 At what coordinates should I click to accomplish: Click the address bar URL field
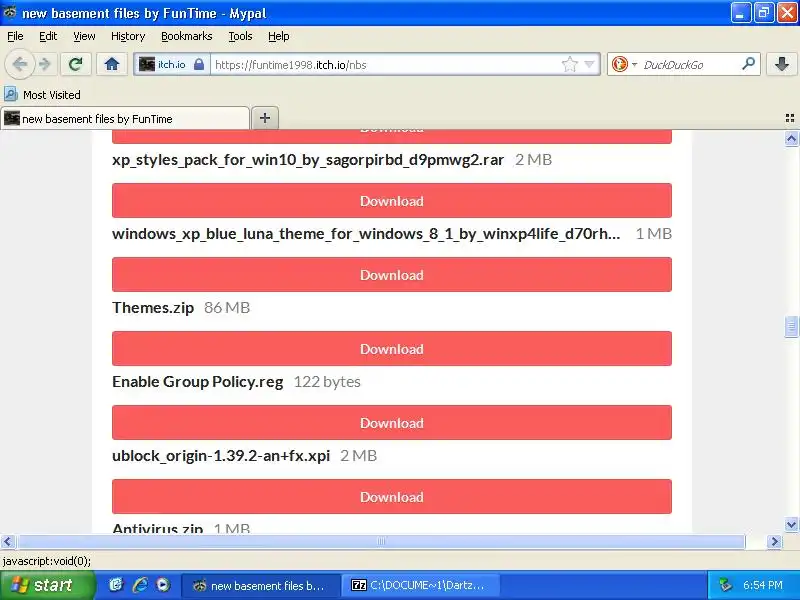coord(385,65)
